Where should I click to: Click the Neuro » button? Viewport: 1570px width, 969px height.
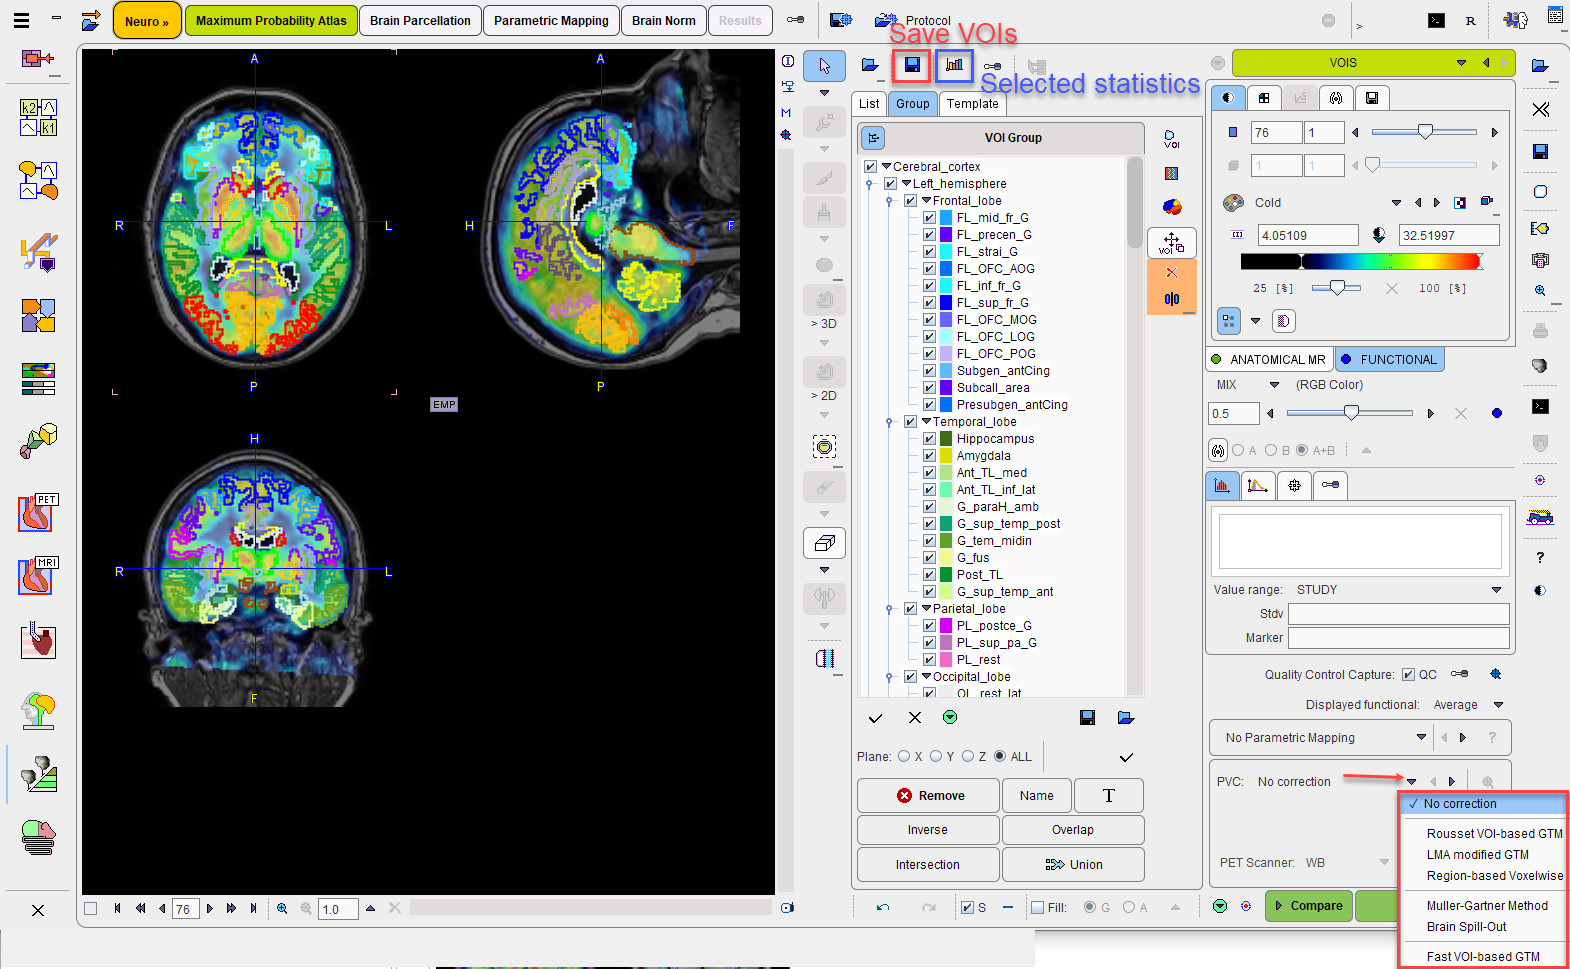(147, 21)
